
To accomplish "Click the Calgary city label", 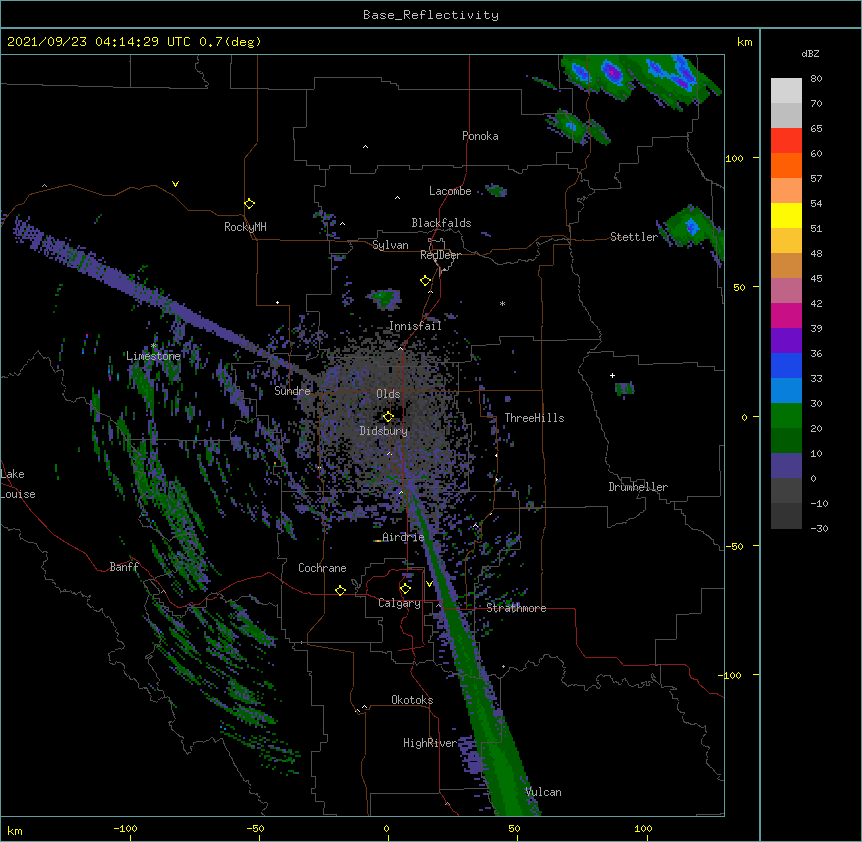I will 399,603.
